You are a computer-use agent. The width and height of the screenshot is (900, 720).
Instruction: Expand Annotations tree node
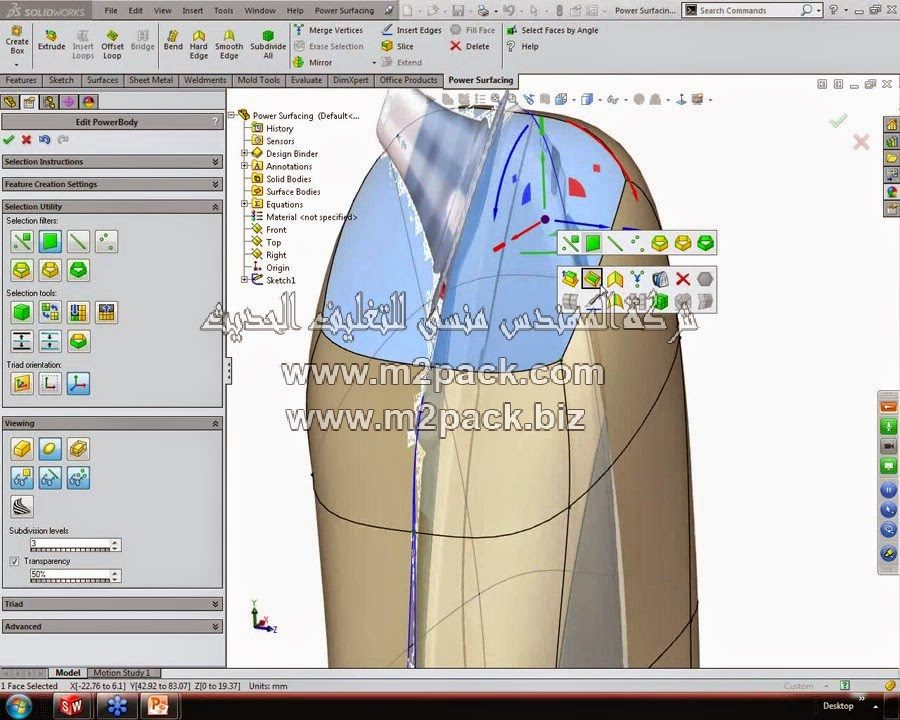coord(245,166)
